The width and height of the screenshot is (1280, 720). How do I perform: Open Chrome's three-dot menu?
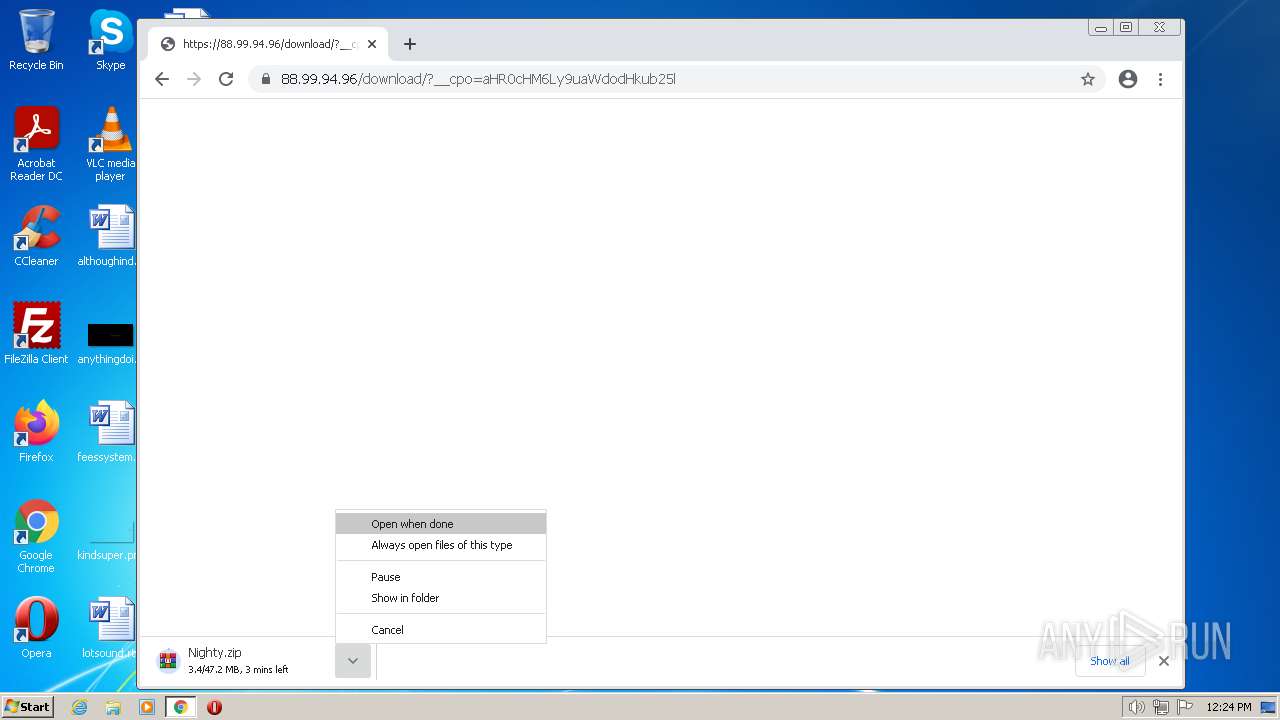click(1160, 79)
